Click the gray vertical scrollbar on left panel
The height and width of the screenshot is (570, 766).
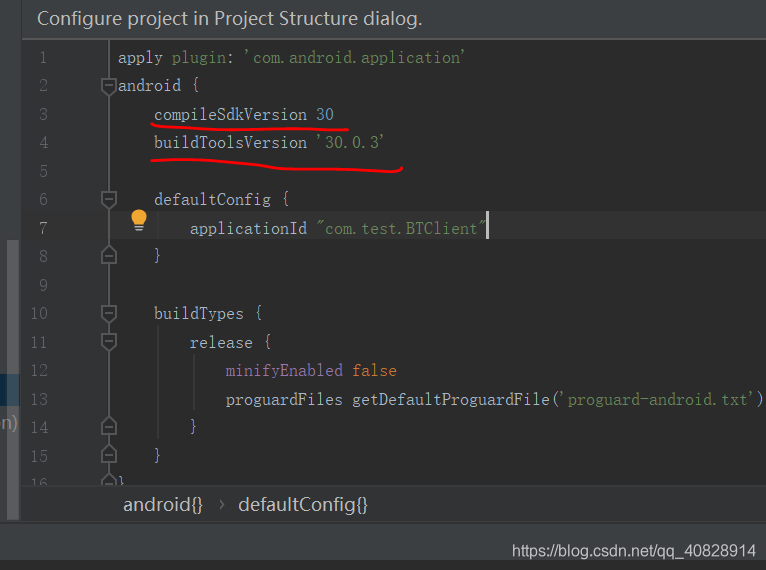[x=13, y=380]
